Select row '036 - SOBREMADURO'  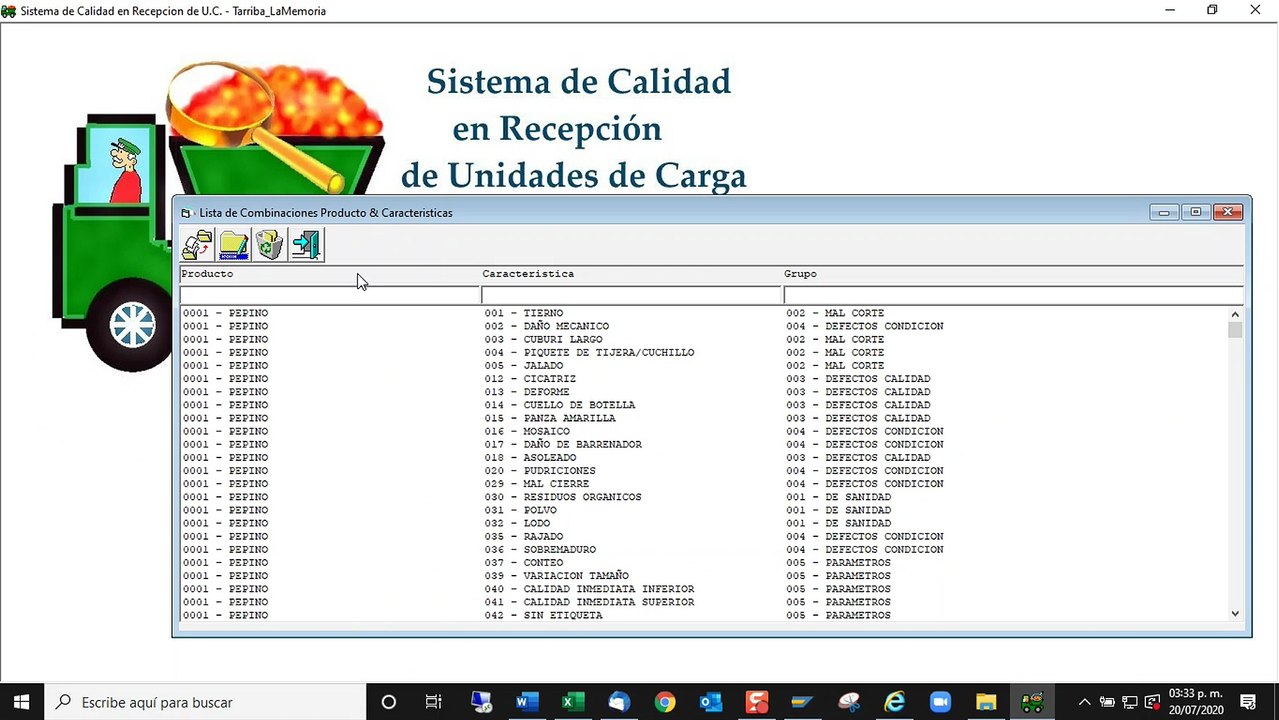click(x=703, y=549)
